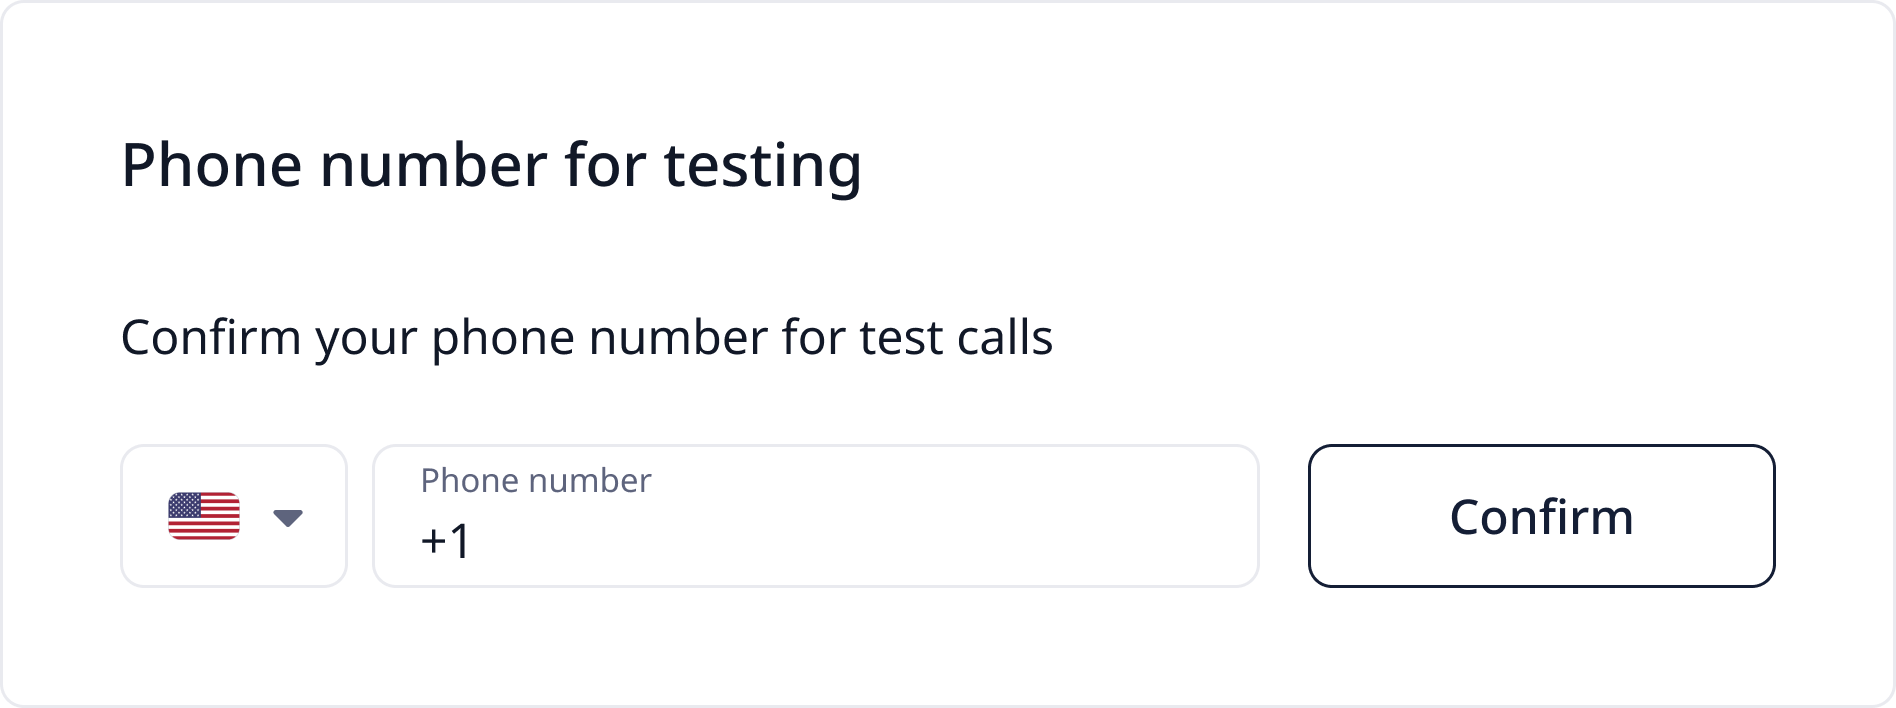
Task: Open the country selector box
Action: pos(234,516)
